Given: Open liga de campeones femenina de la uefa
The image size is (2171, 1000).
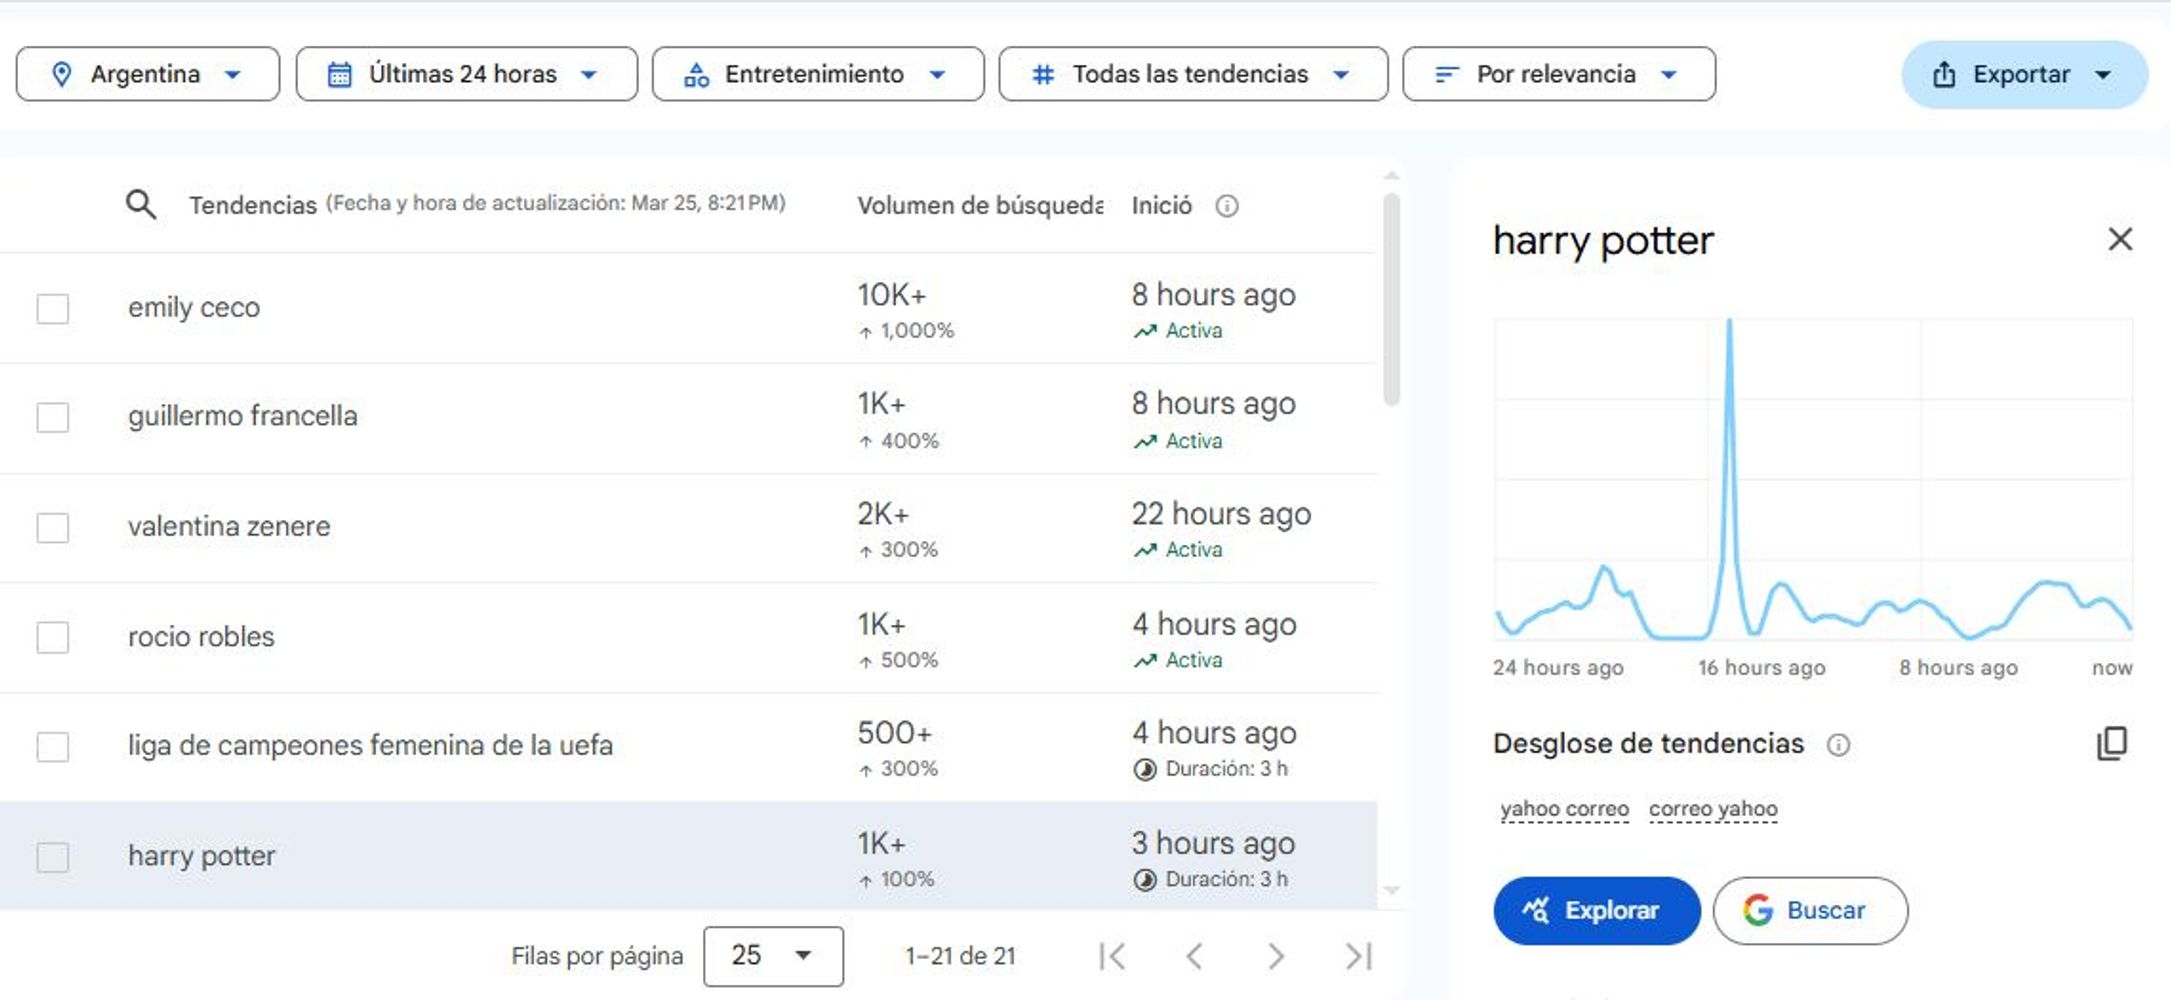Looking at the screenshot, I should 370,746.
